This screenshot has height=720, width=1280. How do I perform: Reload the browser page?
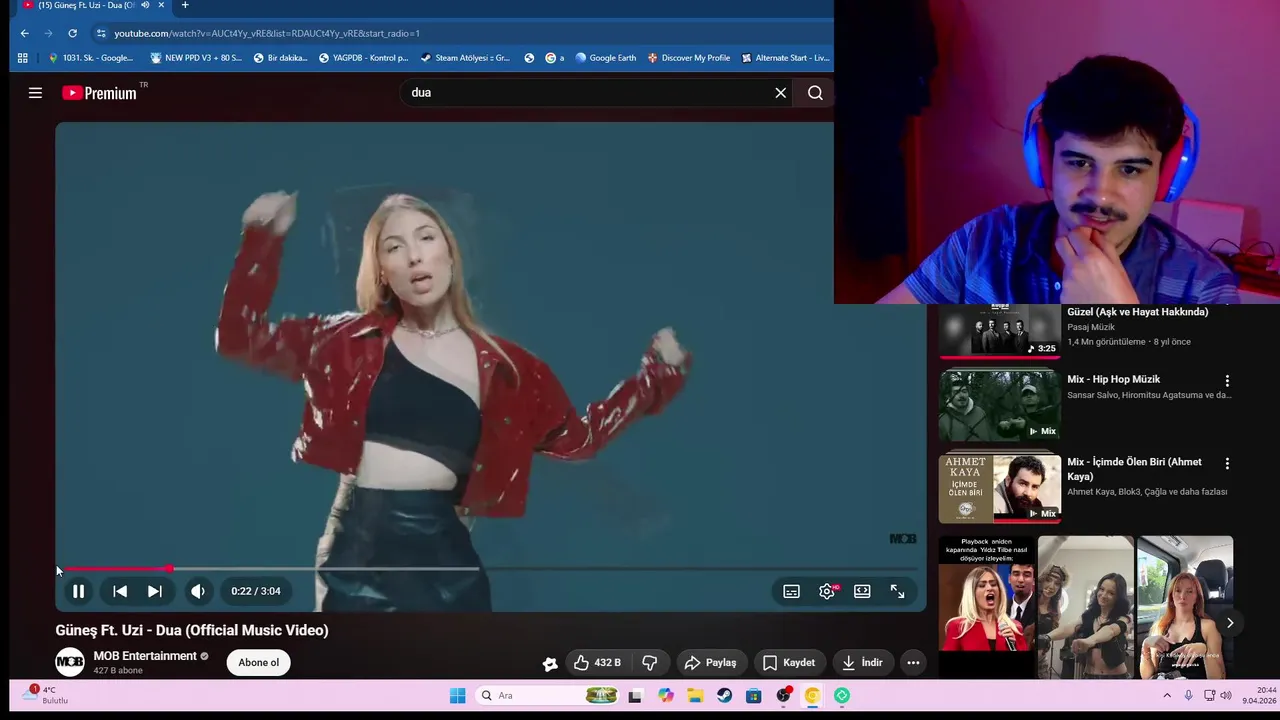[72, 33]
